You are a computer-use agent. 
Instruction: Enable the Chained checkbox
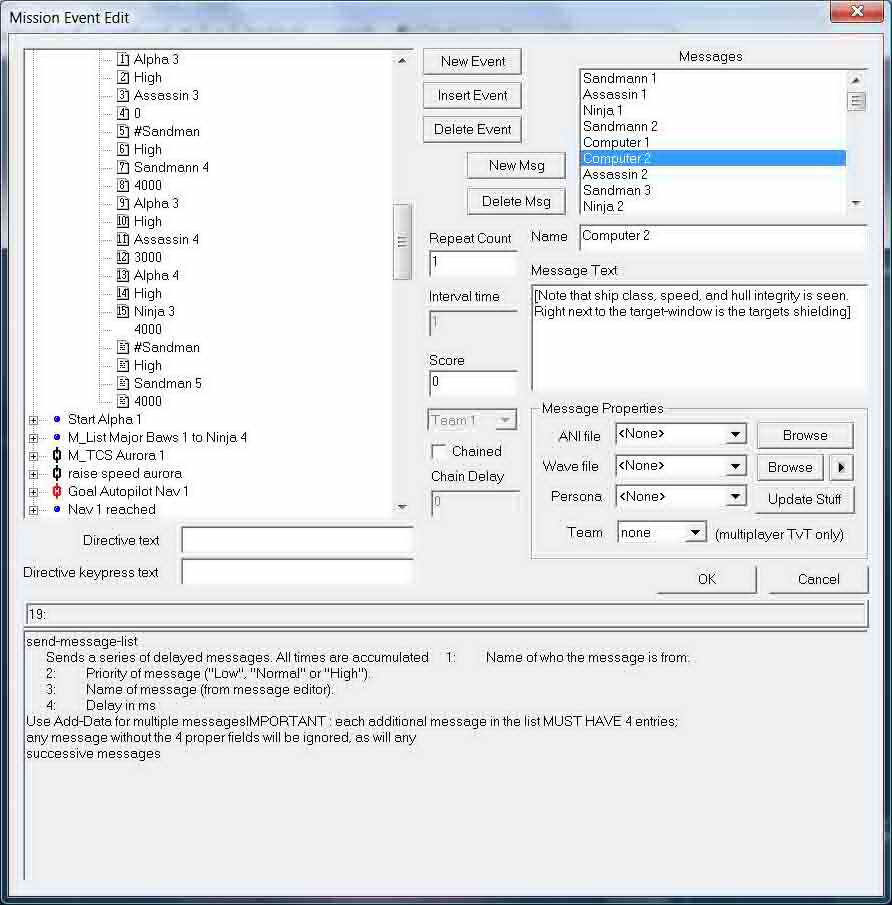point(438,451)
